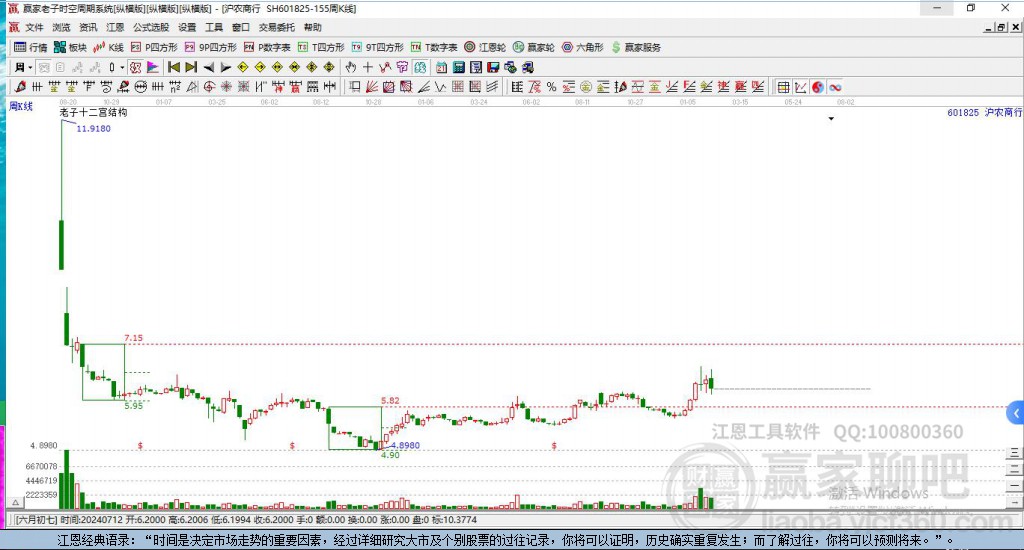Screen dimensions: 1024x550
Task: Select the crosshair plus cursor tool
Action: pos(368,67)
